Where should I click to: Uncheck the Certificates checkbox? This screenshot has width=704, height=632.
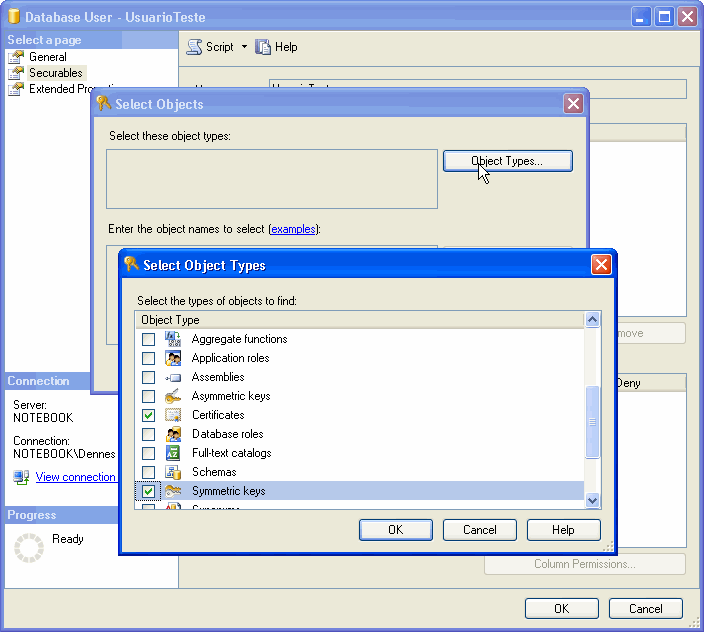pos(148,415)
